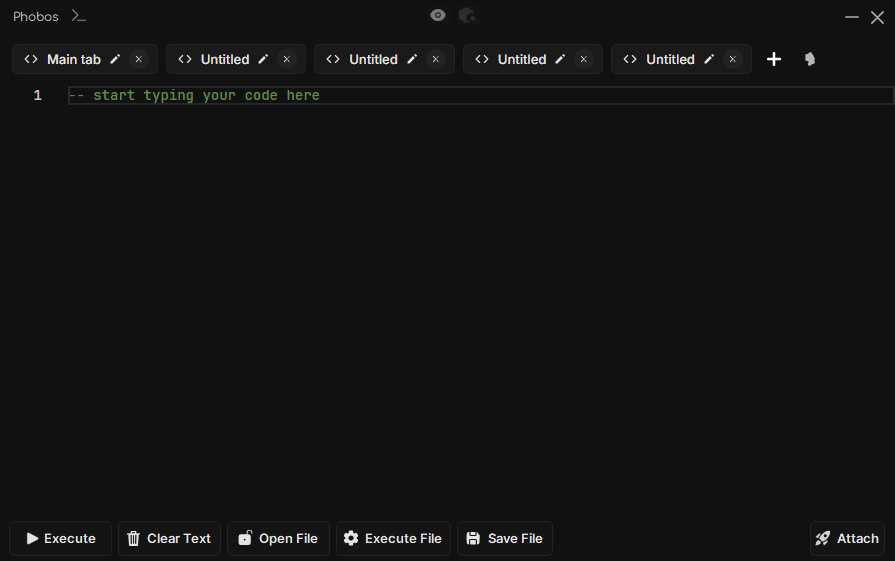
Task: Rename Main tab using its pencil icon
Action: [115, 59]
